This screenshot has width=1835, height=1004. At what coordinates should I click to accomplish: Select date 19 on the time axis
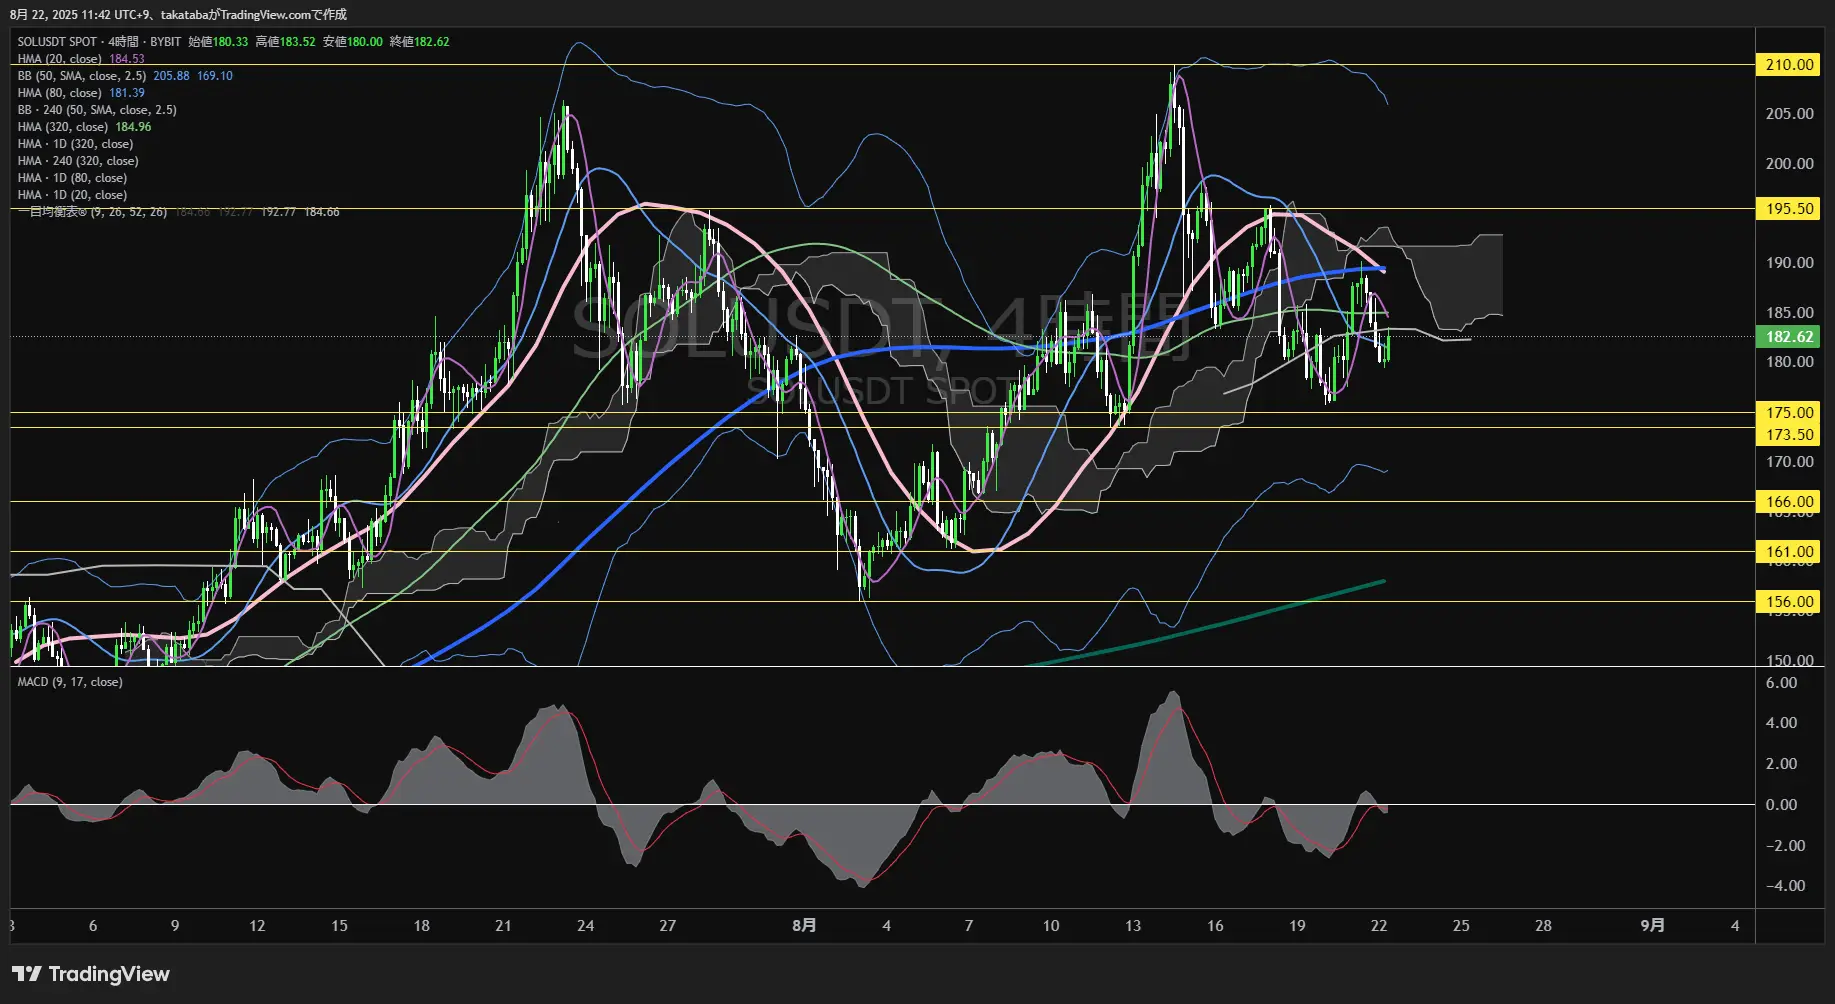coord(1297,926)
